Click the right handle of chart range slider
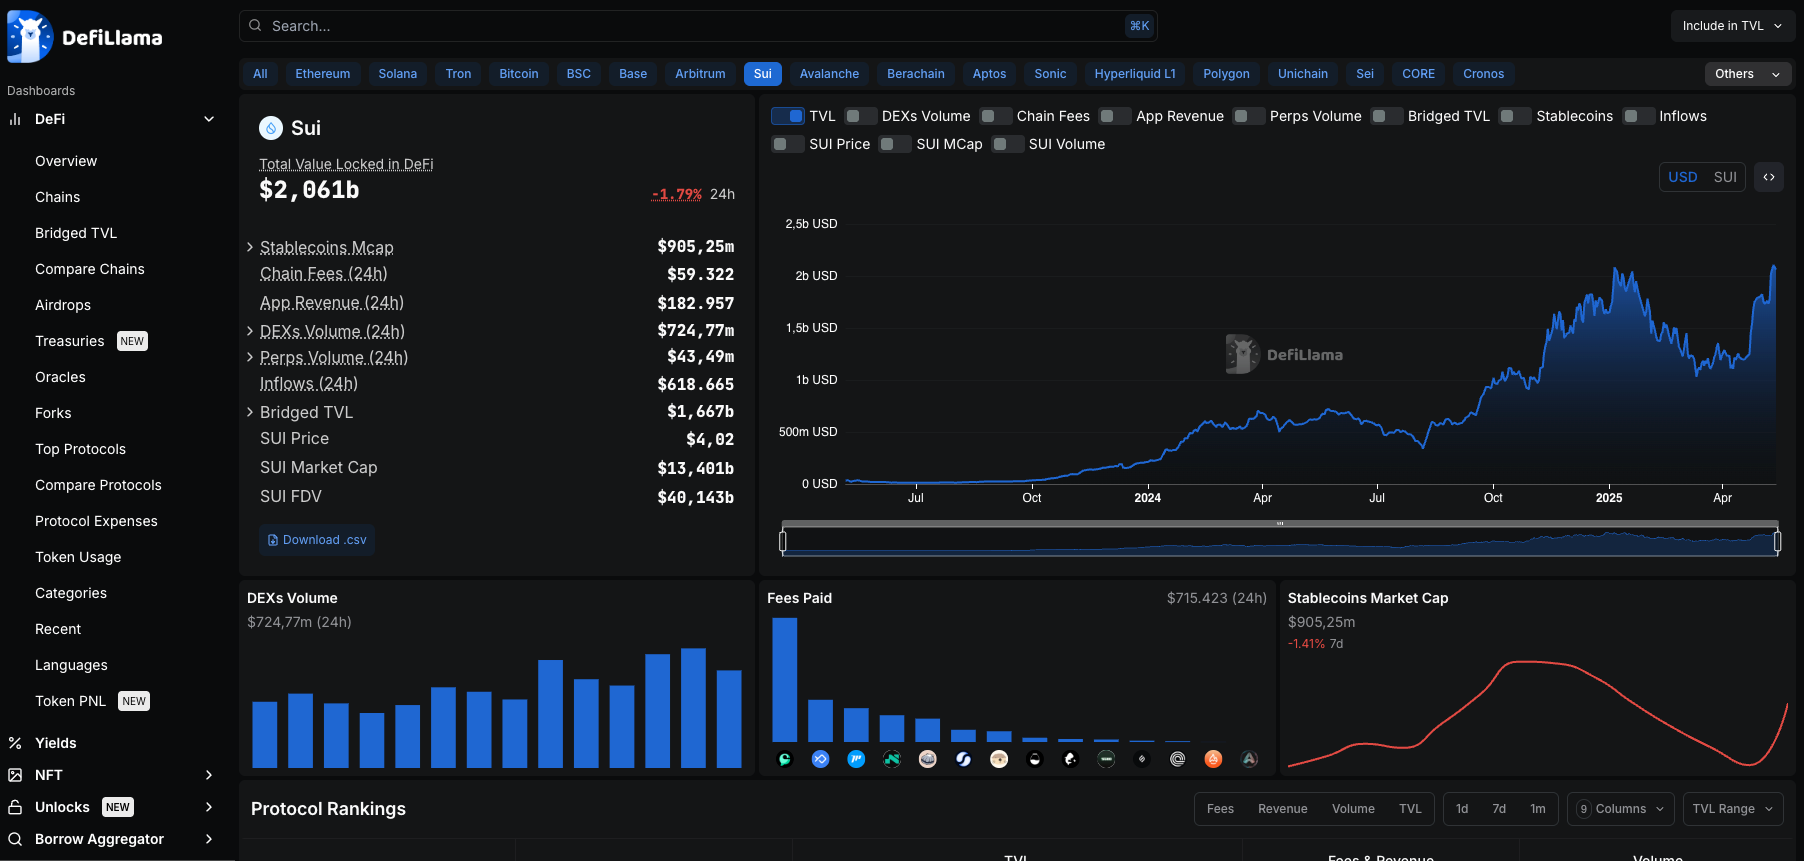 pyautogui.click(x=1777, y=542)
